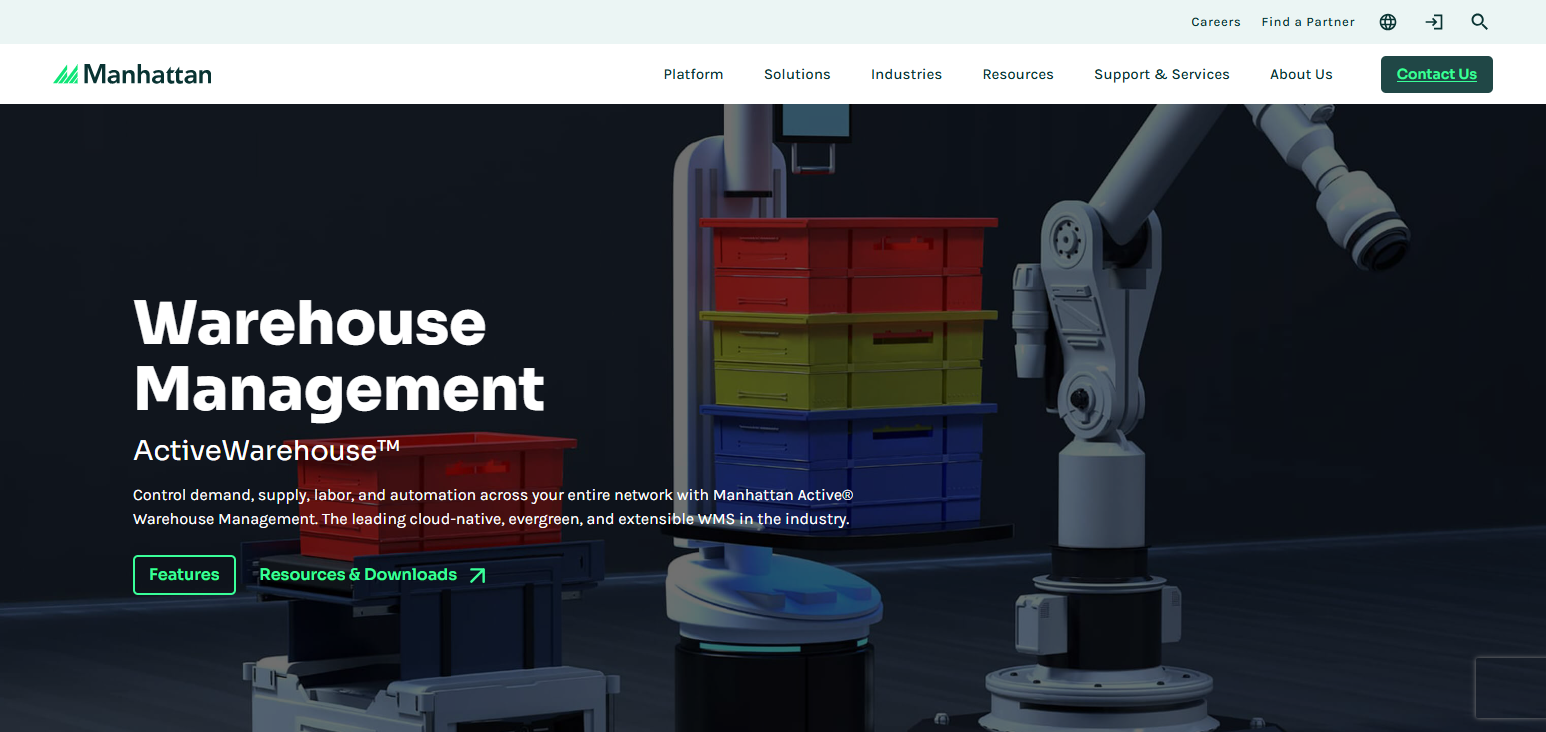This screenshot has width=1546, height=732.
Task: Click the Features button
Action: pos(184,575)
